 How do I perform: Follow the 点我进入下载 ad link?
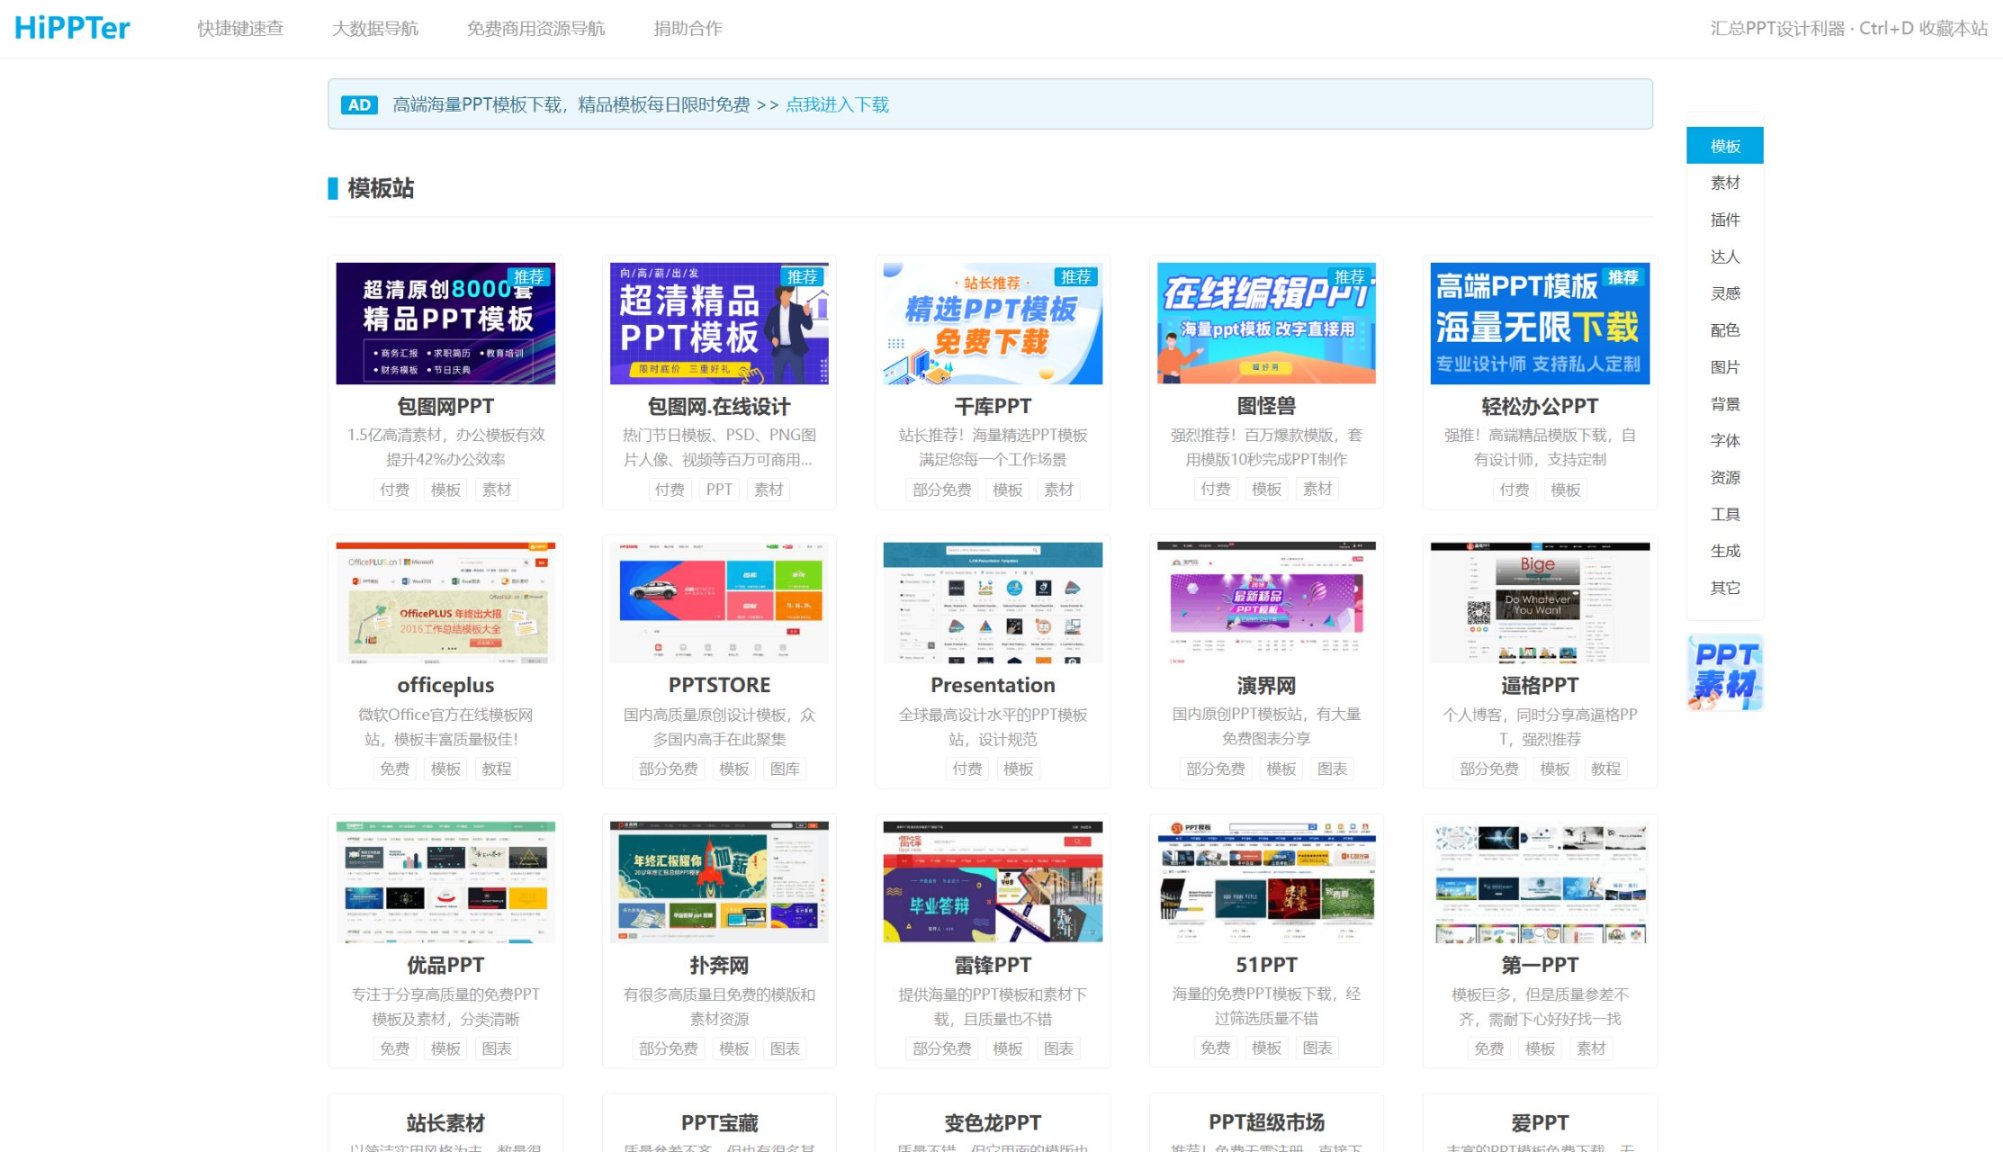837,105
